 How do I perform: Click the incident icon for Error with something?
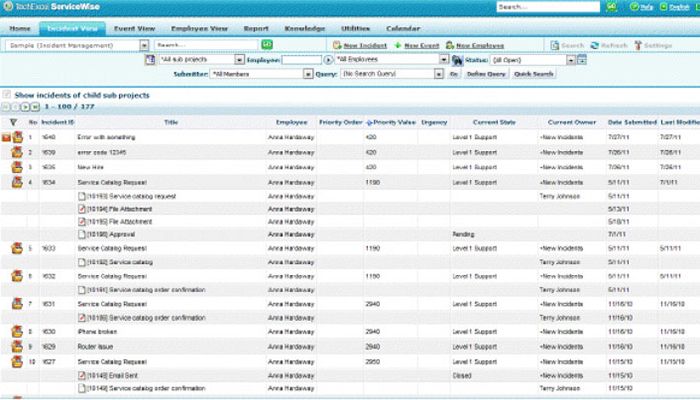17,137
